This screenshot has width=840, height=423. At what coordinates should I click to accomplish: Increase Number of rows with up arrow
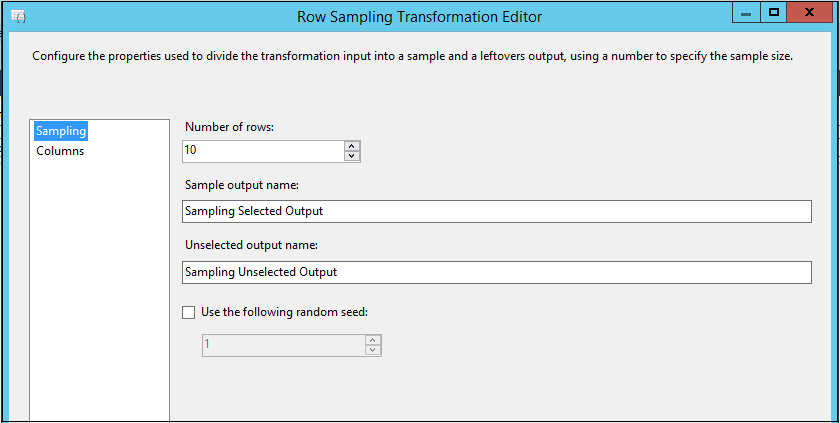point(351,146)
